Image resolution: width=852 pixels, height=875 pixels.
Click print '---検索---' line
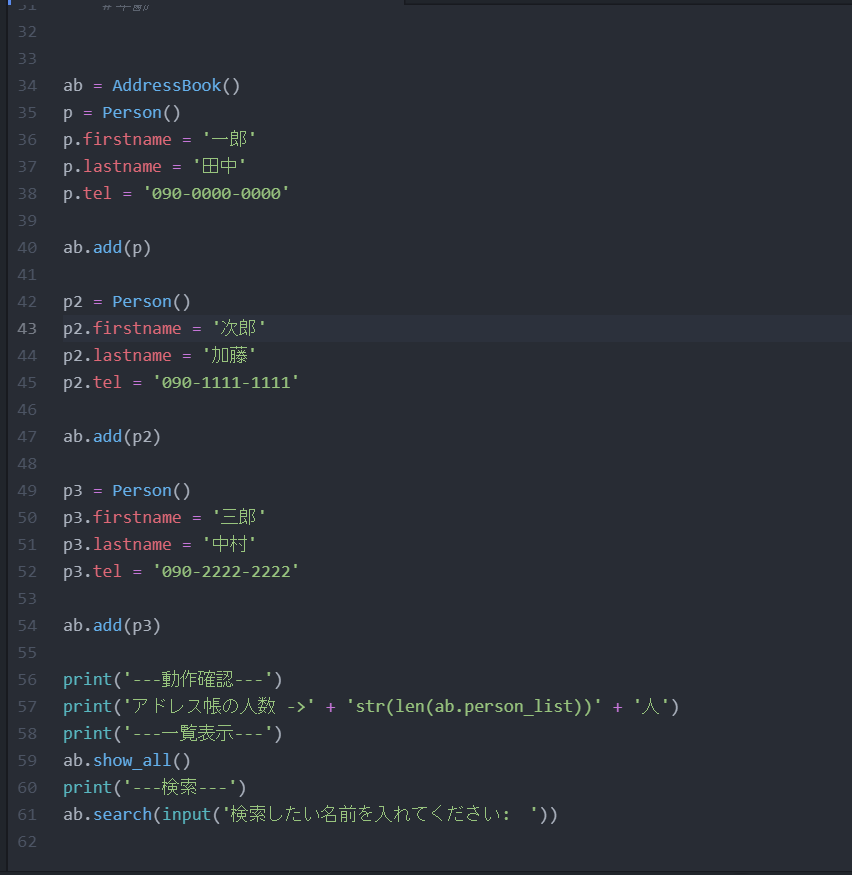[155, 787]
